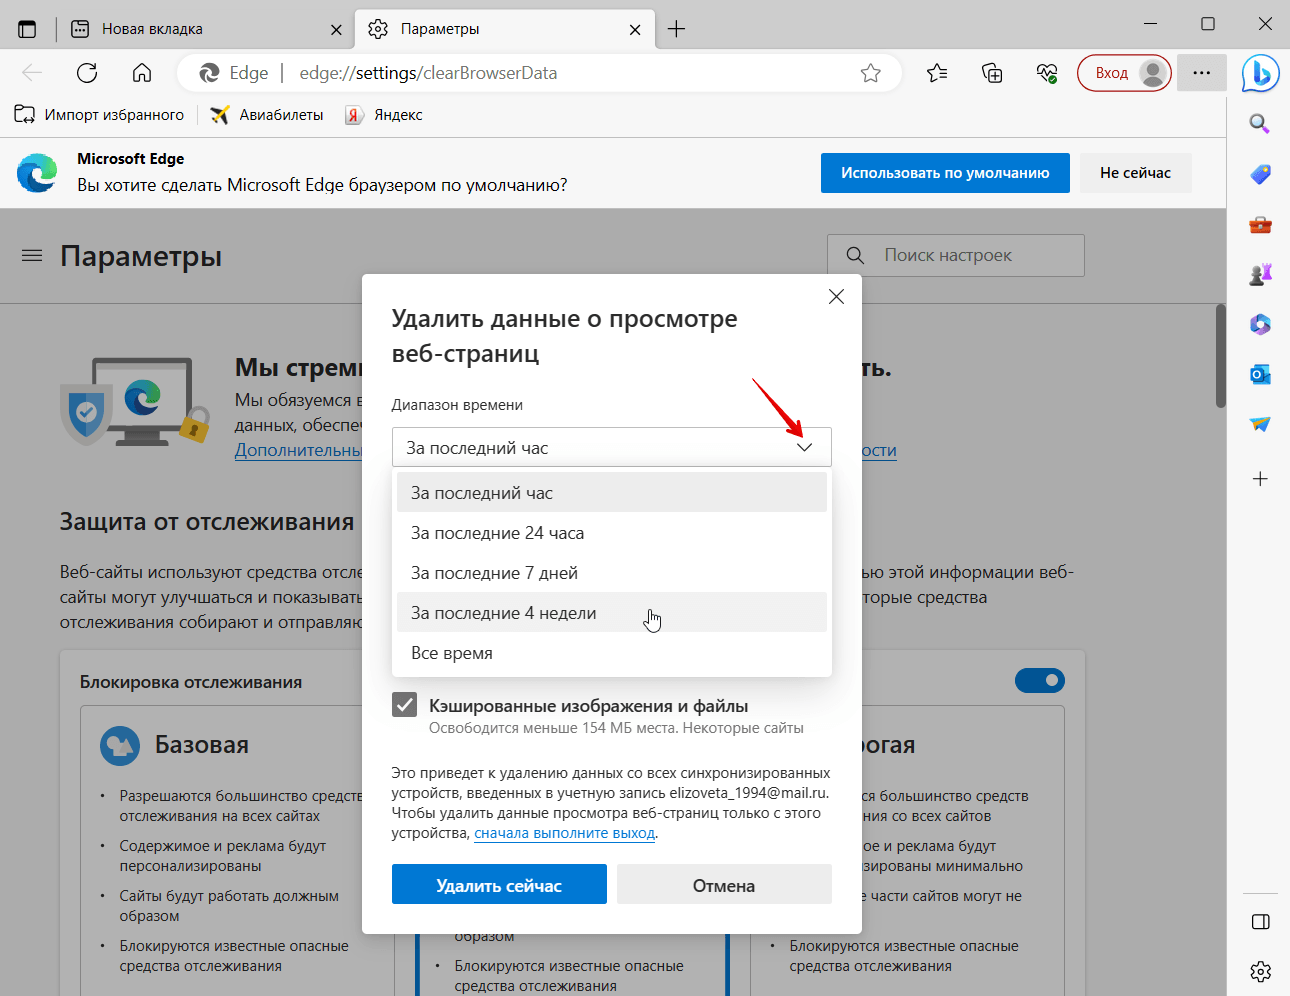Image resolution: width=1290 pixels, height=996 pixels.
Task: Toggle Кэшированные изображения и файлы checkbox
Action: pos(404,705)
